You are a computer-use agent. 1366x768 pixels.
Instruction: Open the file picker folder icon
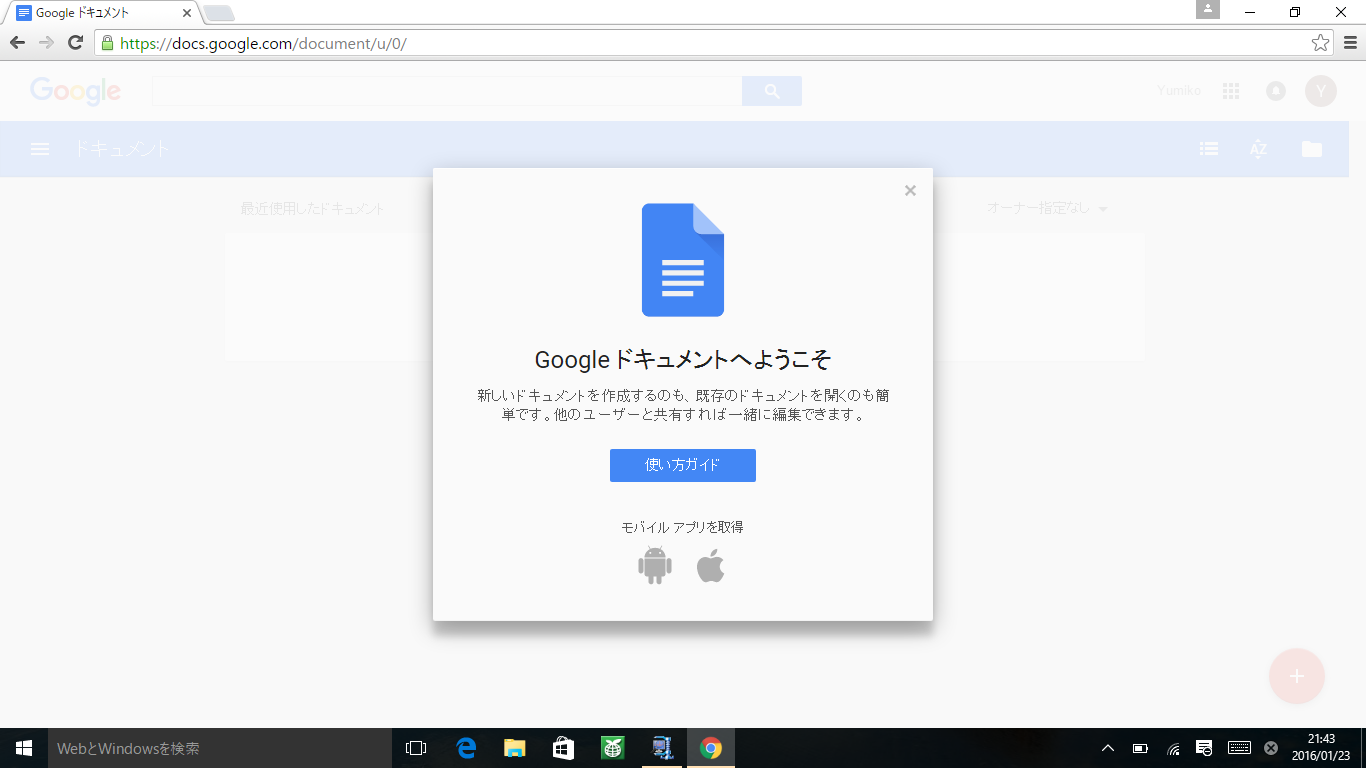(1312, 149)
